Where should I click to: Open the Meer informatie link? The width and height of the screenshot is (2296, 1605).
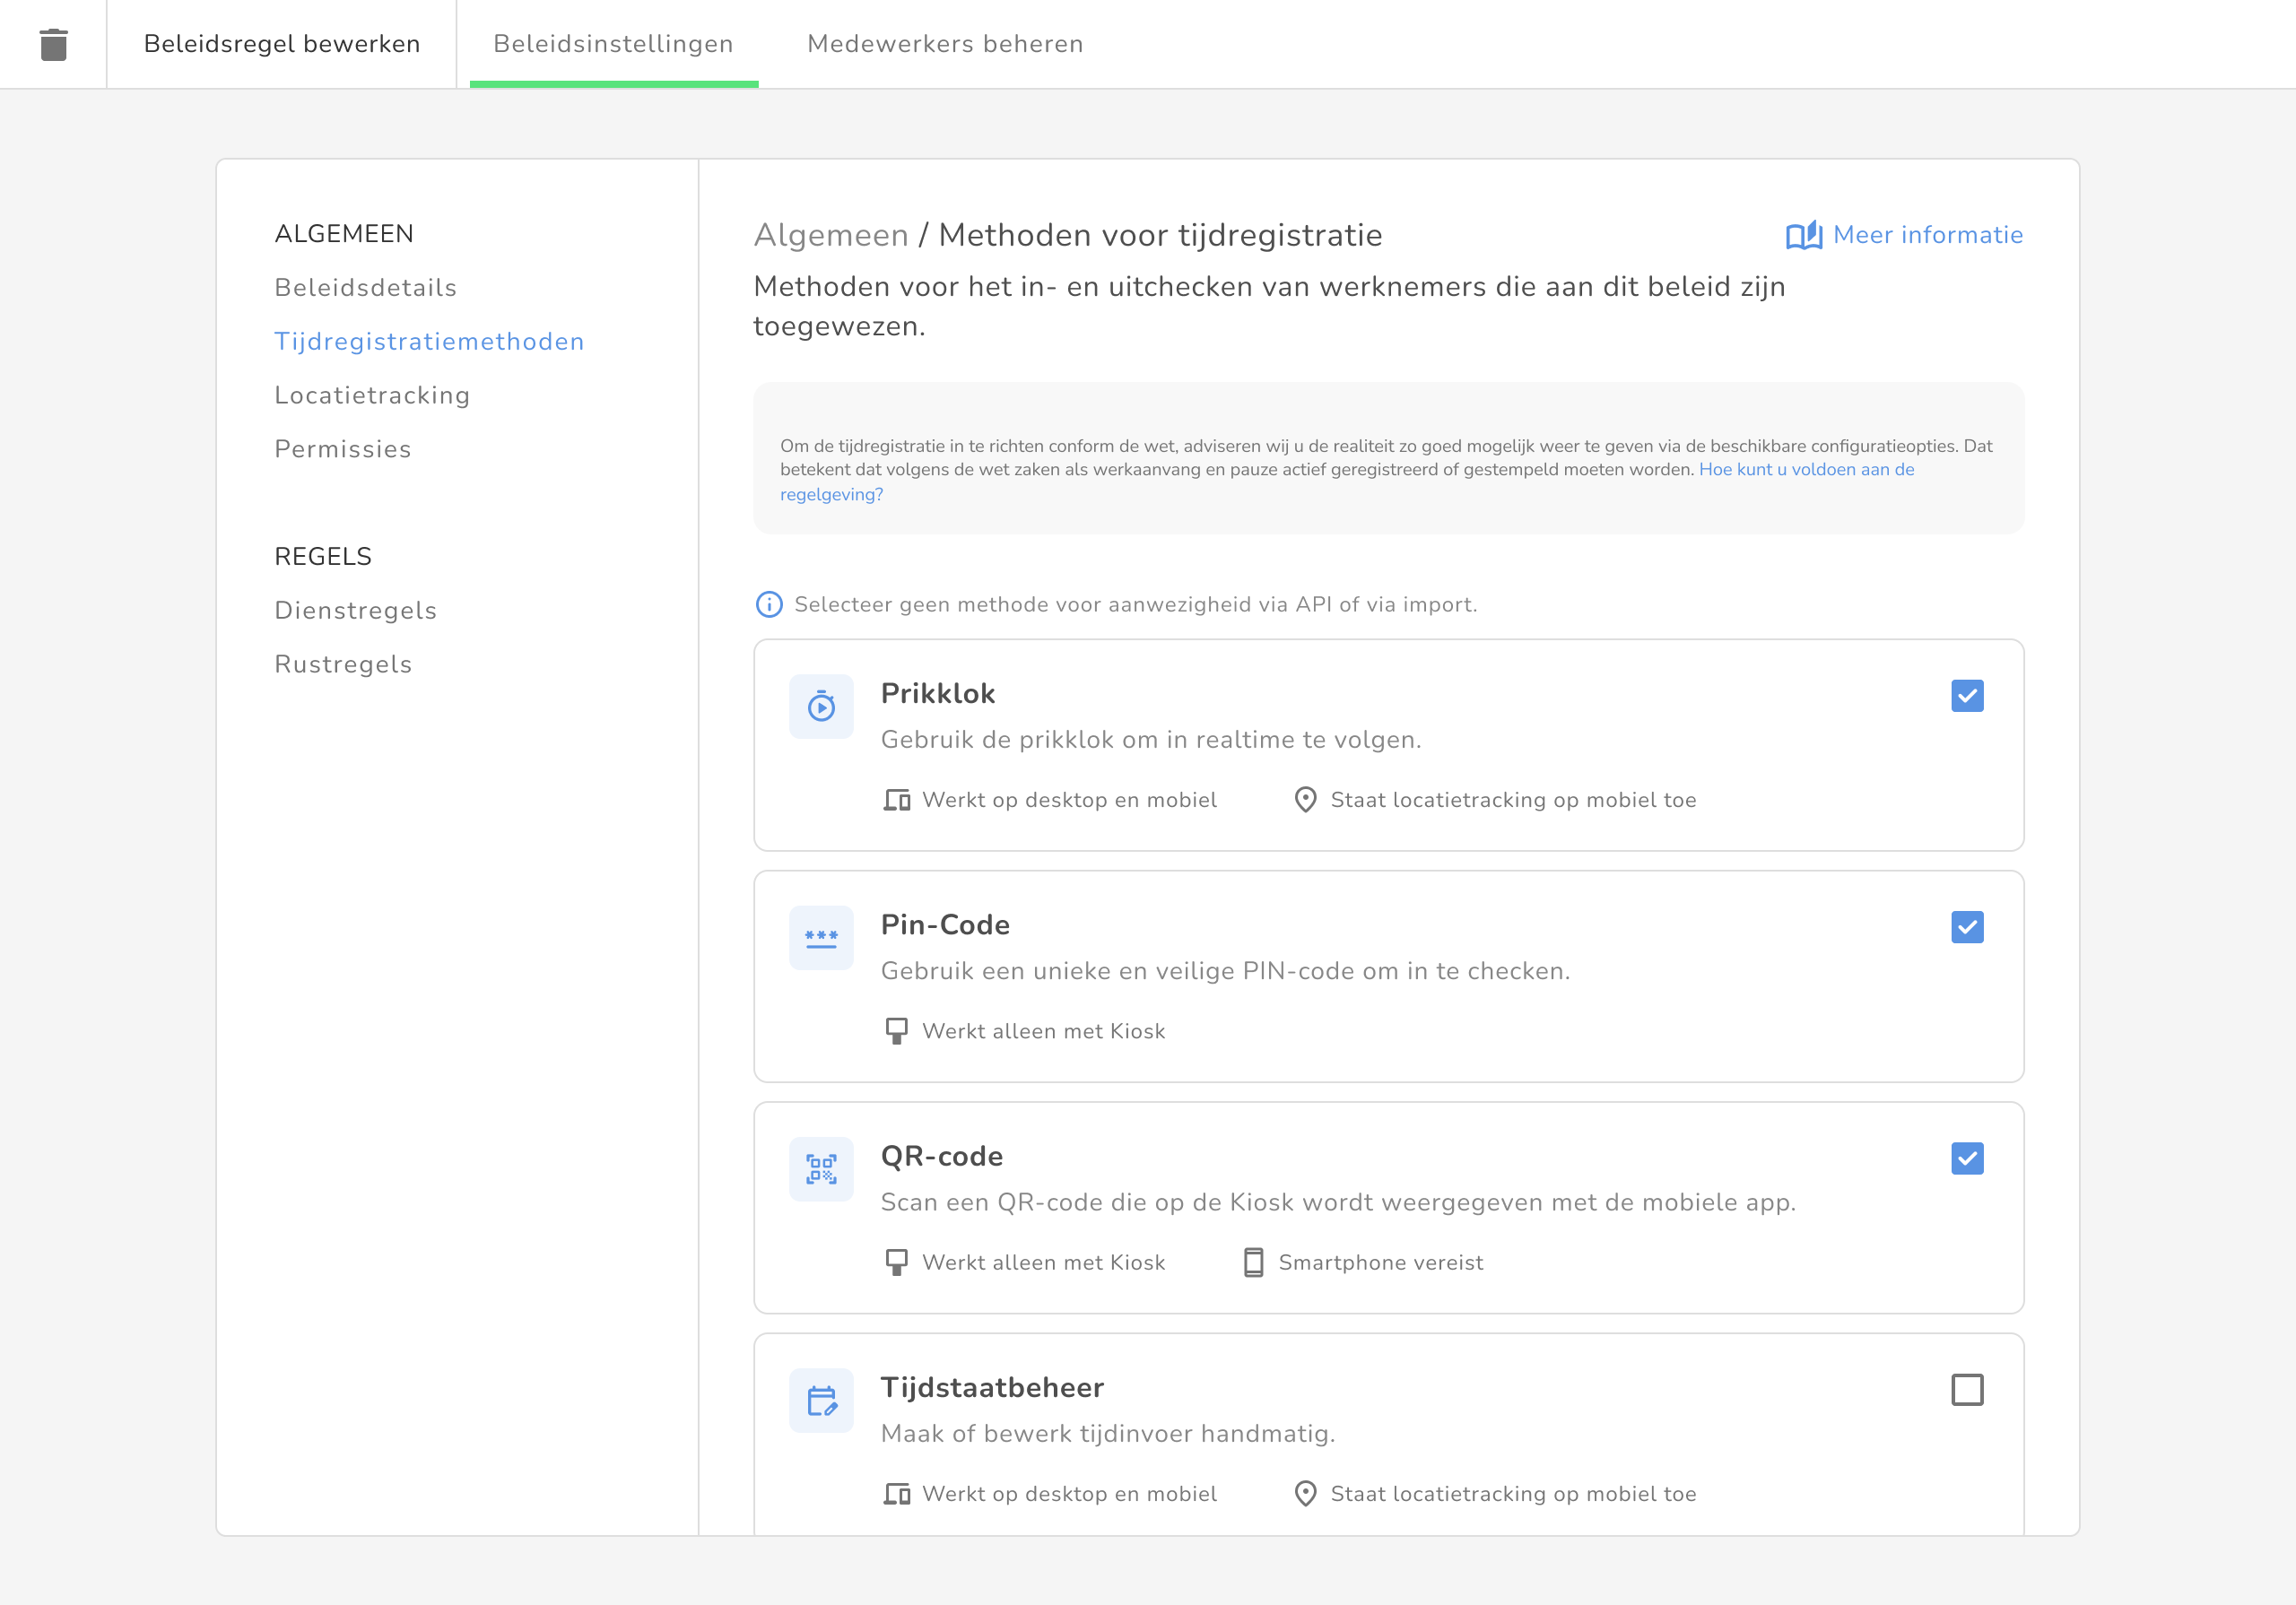coord(1927,235)
